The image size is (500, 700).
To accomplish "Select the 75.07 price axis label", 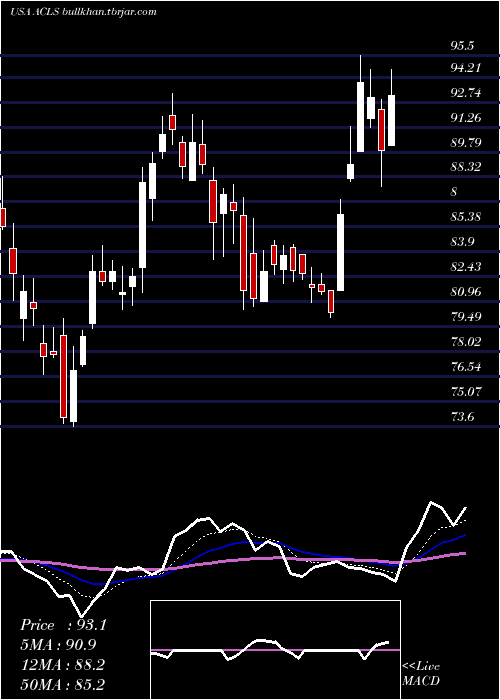I will point(466,392).
